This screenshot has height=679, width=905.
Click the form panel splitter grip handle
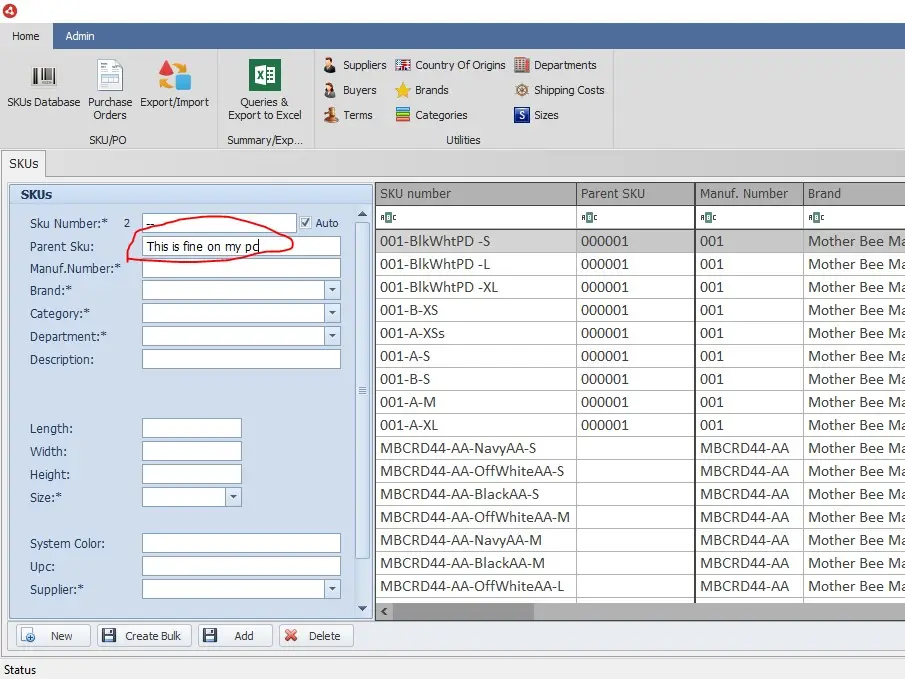coord(362,391)
